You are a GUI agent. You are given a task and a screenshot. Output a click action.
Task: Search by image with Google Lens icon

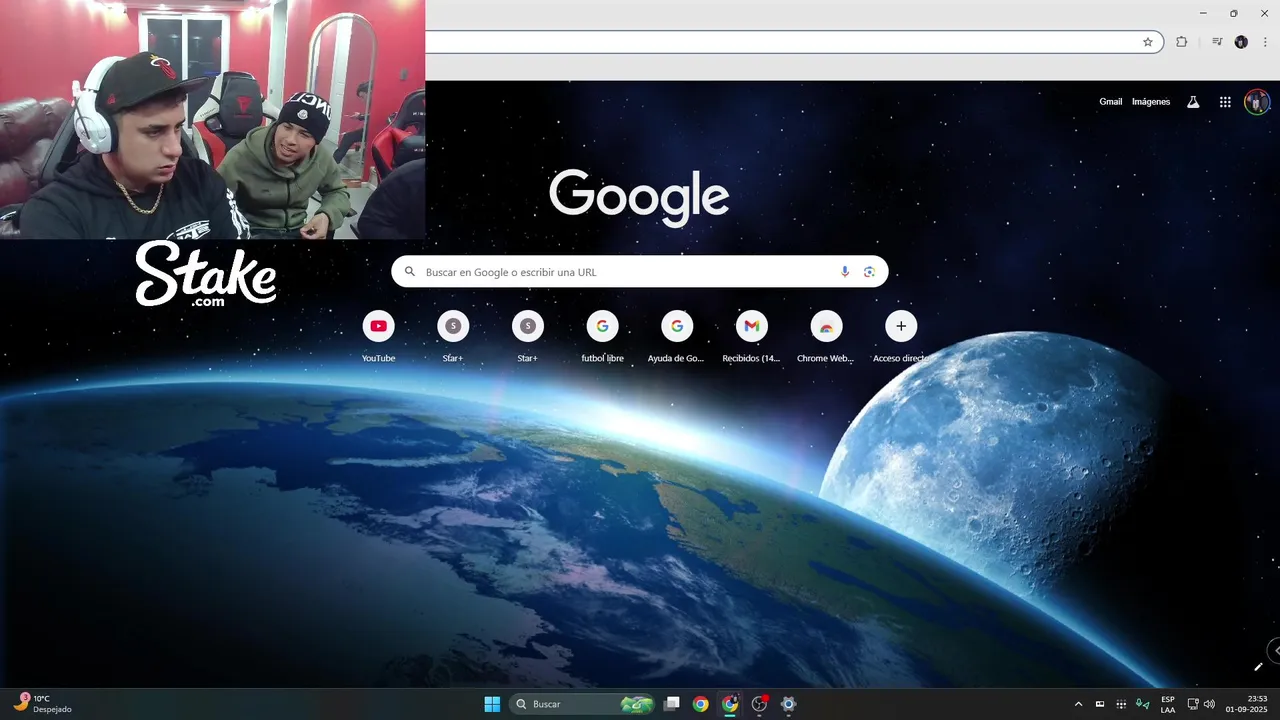(x=869, y=272)
